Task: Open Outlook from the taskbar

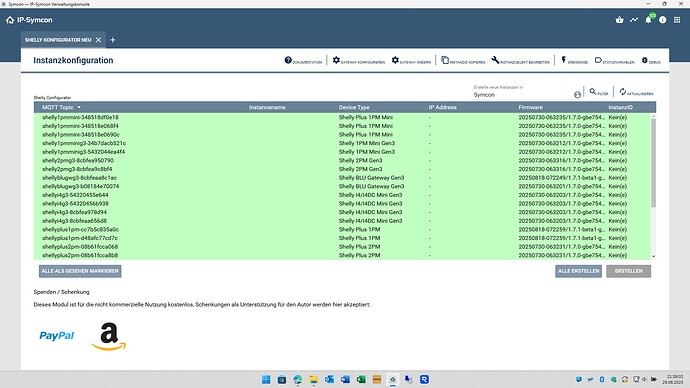Action: (x=330, y=379)
